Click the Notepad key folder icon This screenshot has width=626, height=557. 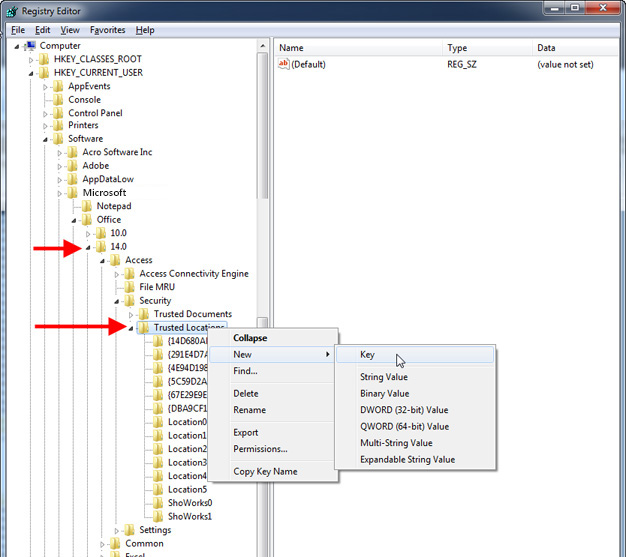click(86, 206)
